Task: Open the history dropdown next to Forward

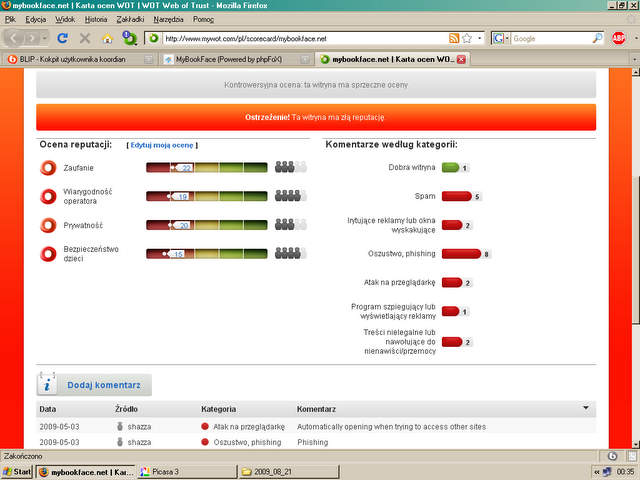Action: (x=44, y=38)
